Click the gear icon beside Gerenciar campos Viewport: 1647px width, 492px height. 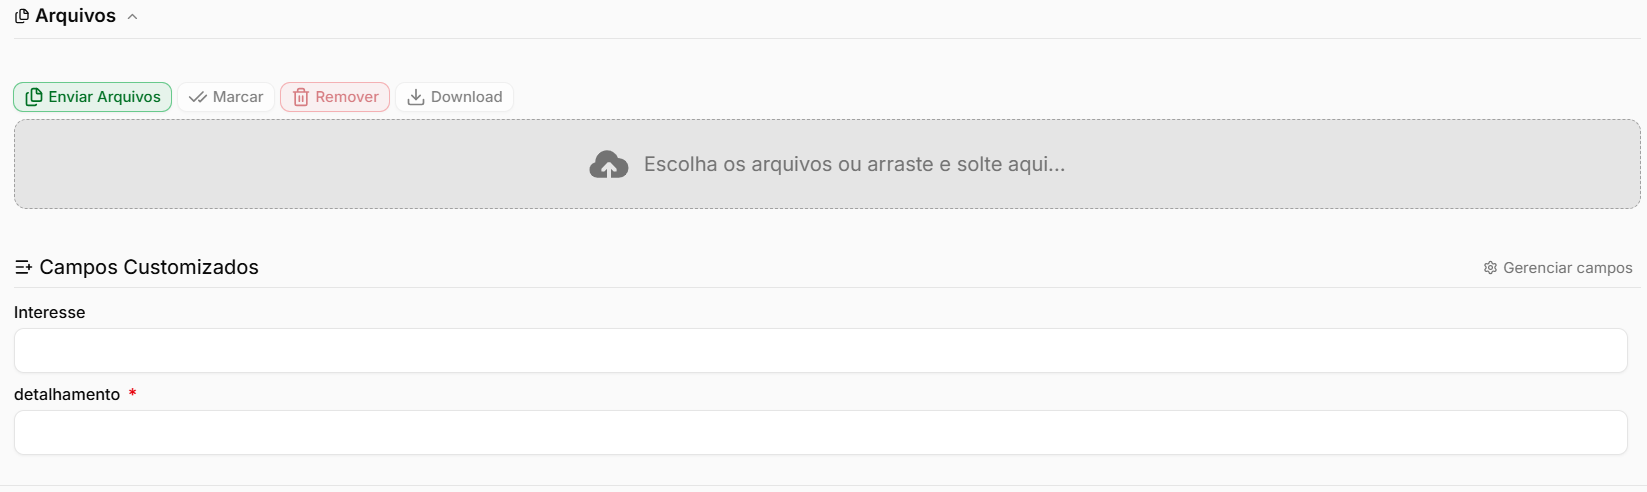click(1490, 268)
